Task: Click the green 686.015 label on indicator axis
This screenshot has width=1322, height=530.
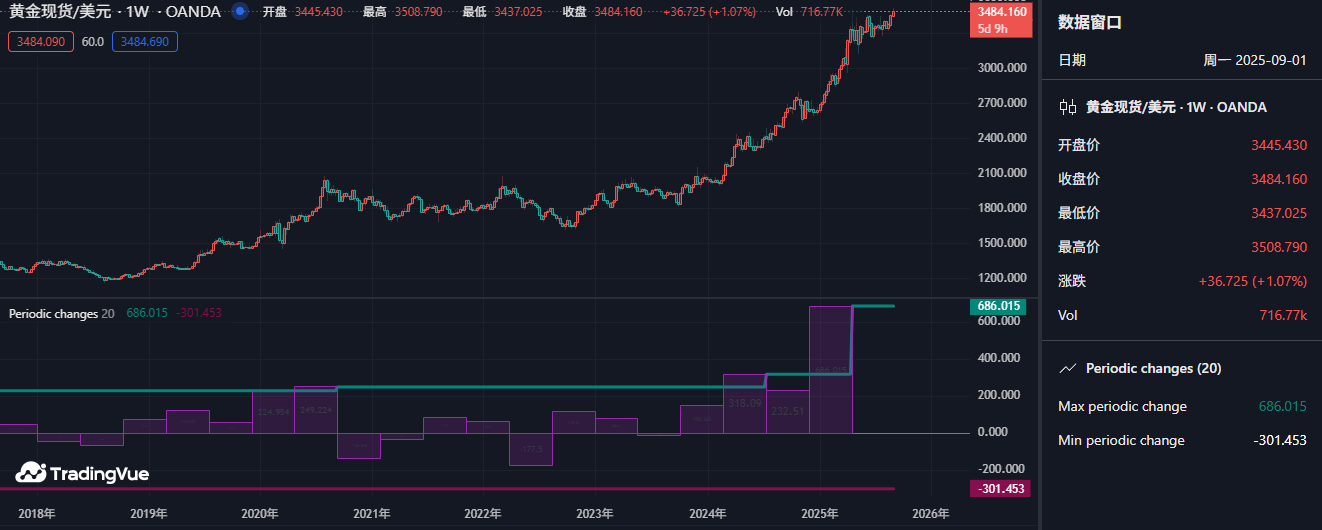Action: (x=998, y=306)
